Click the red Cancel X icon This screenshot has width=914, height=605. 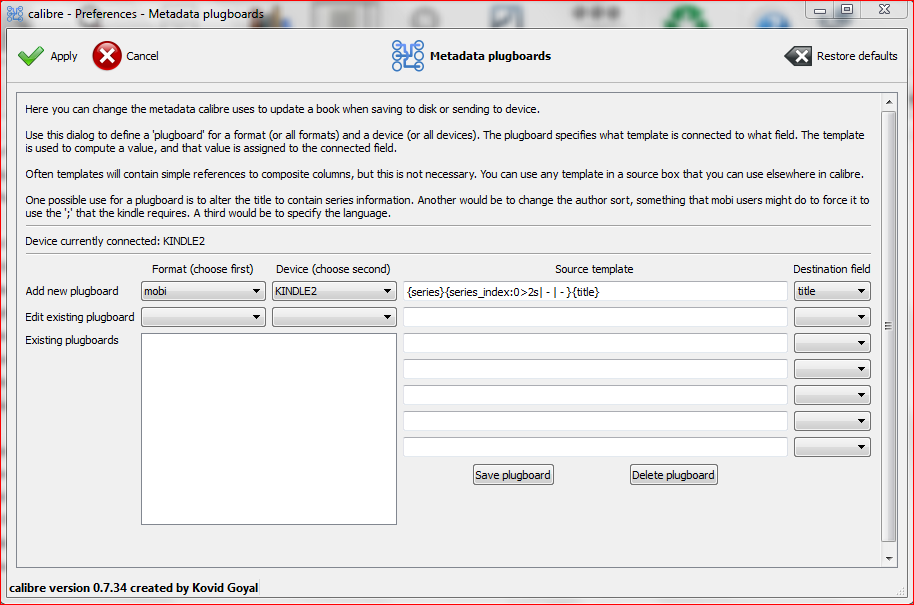pos(107,56)
